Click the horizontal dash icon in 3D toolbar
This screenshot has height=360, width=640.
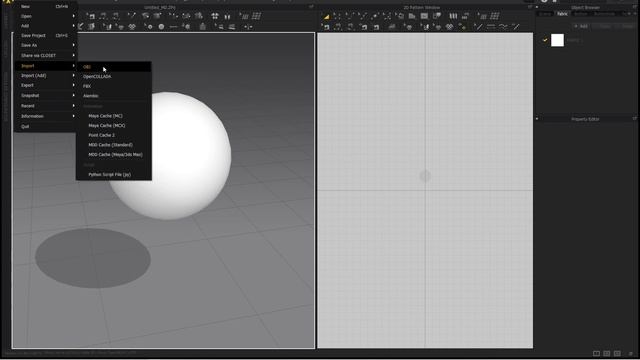tap(173, 27)
